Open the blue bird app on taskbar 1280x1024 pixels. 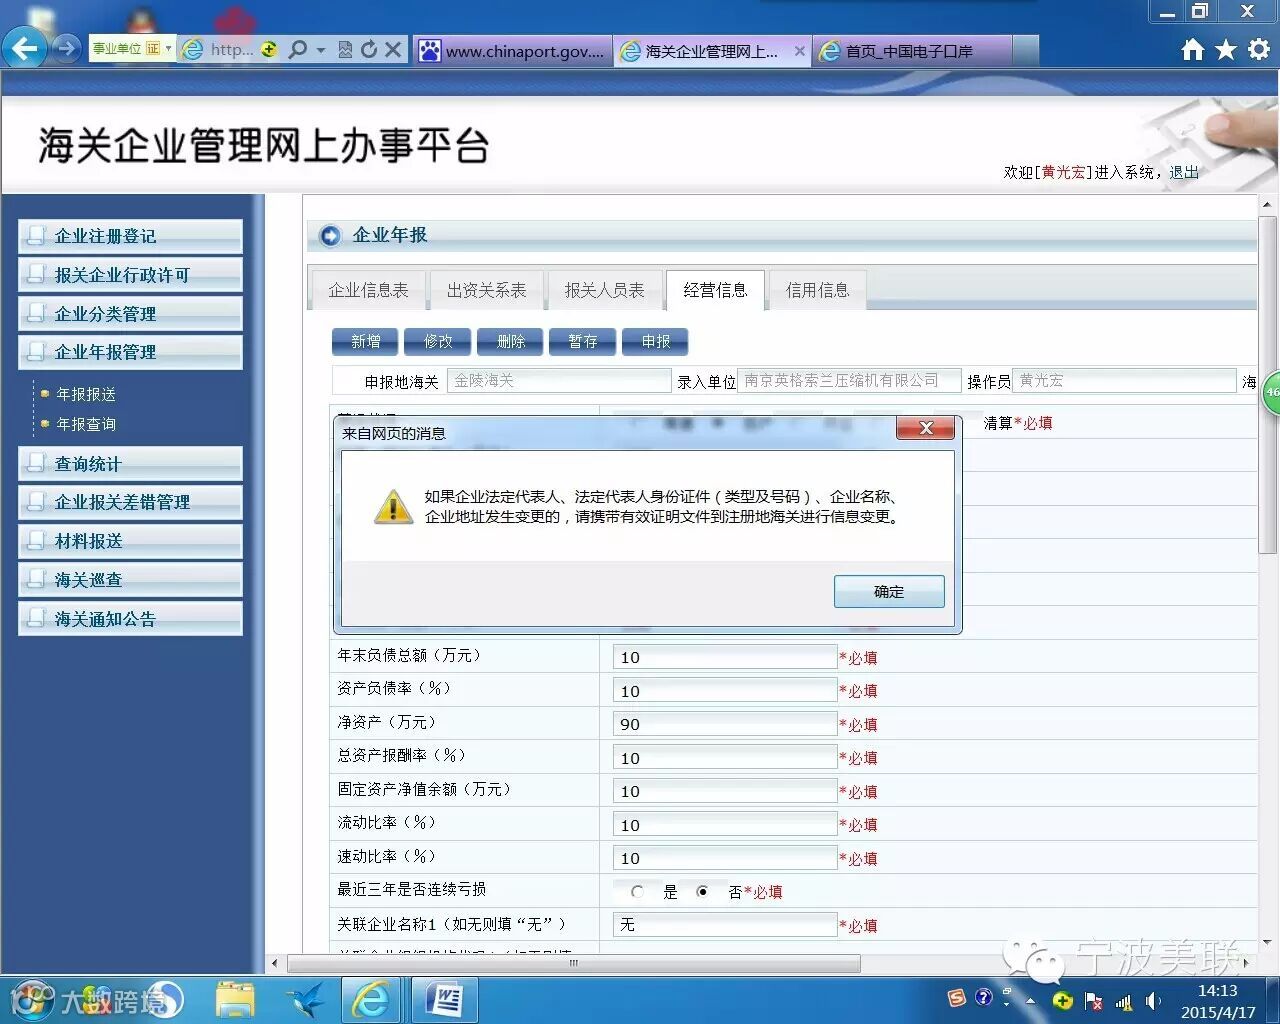pos(306,999)
